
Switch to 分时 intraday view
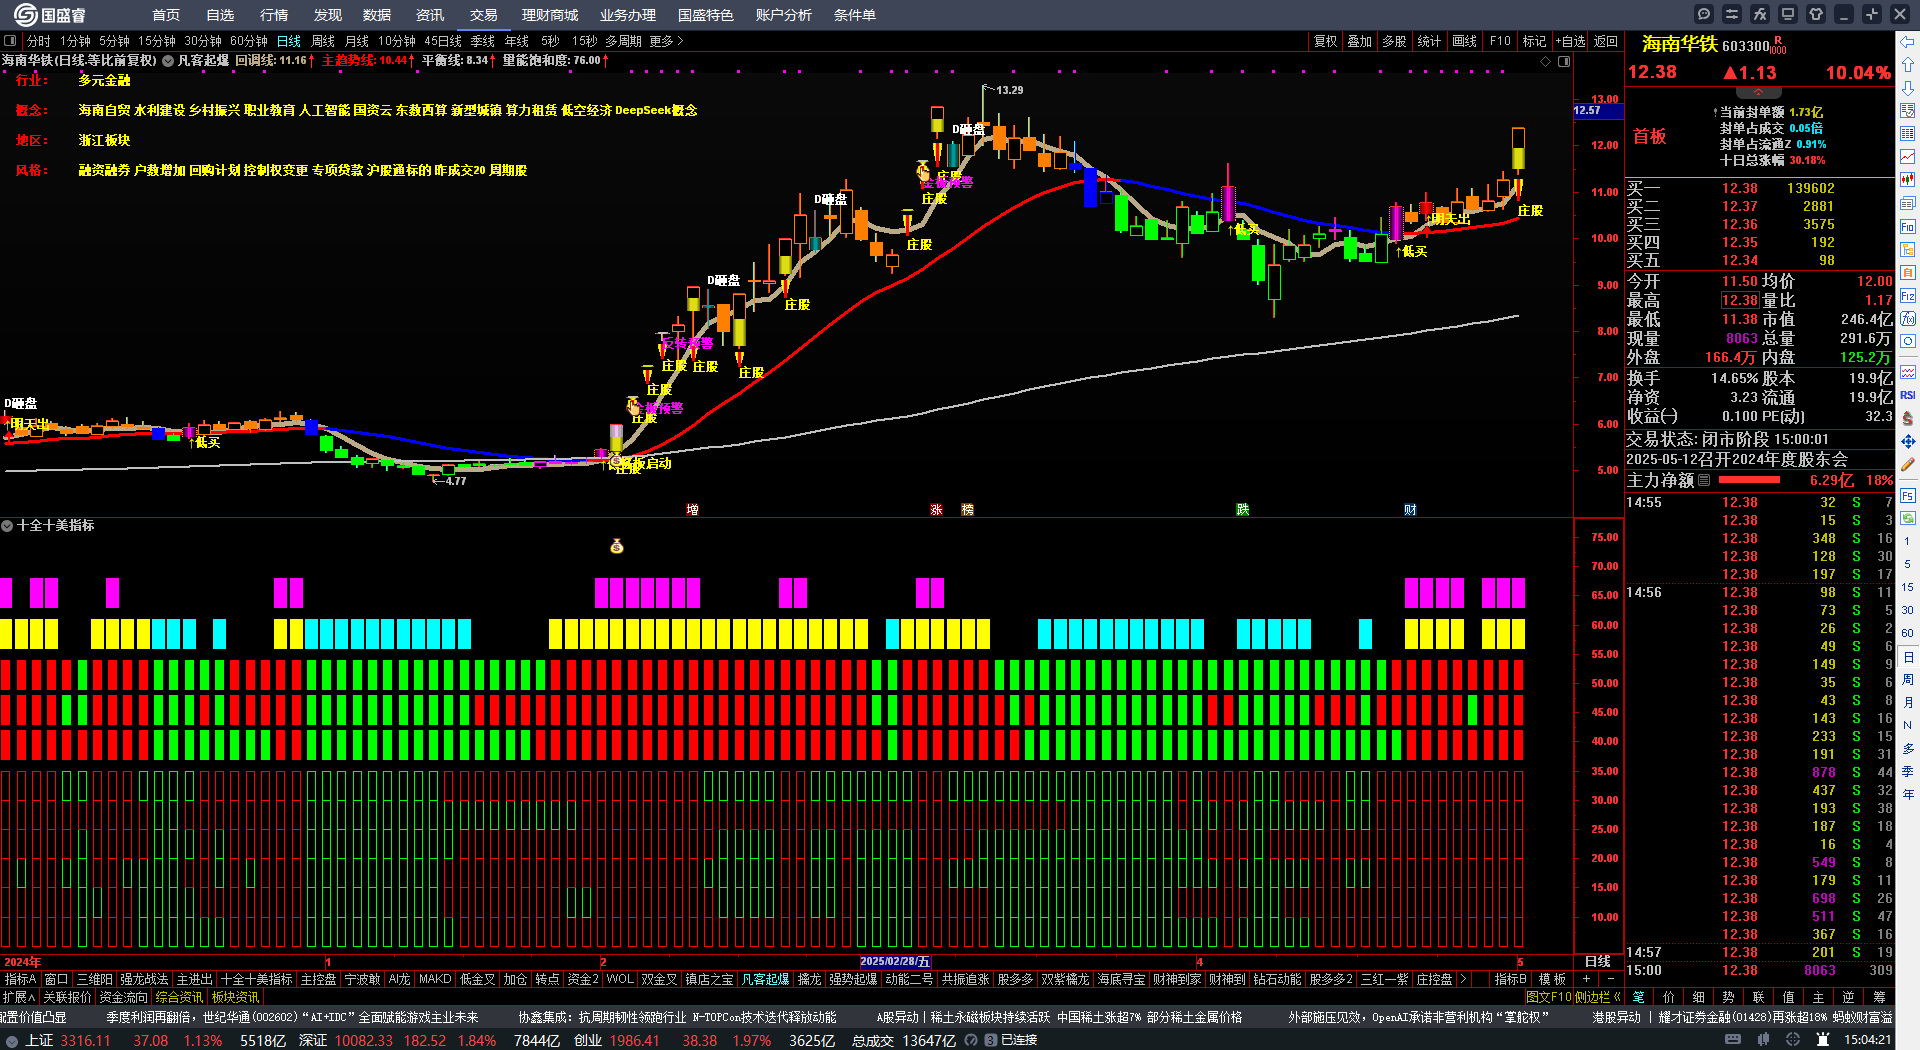coord(39,41)
